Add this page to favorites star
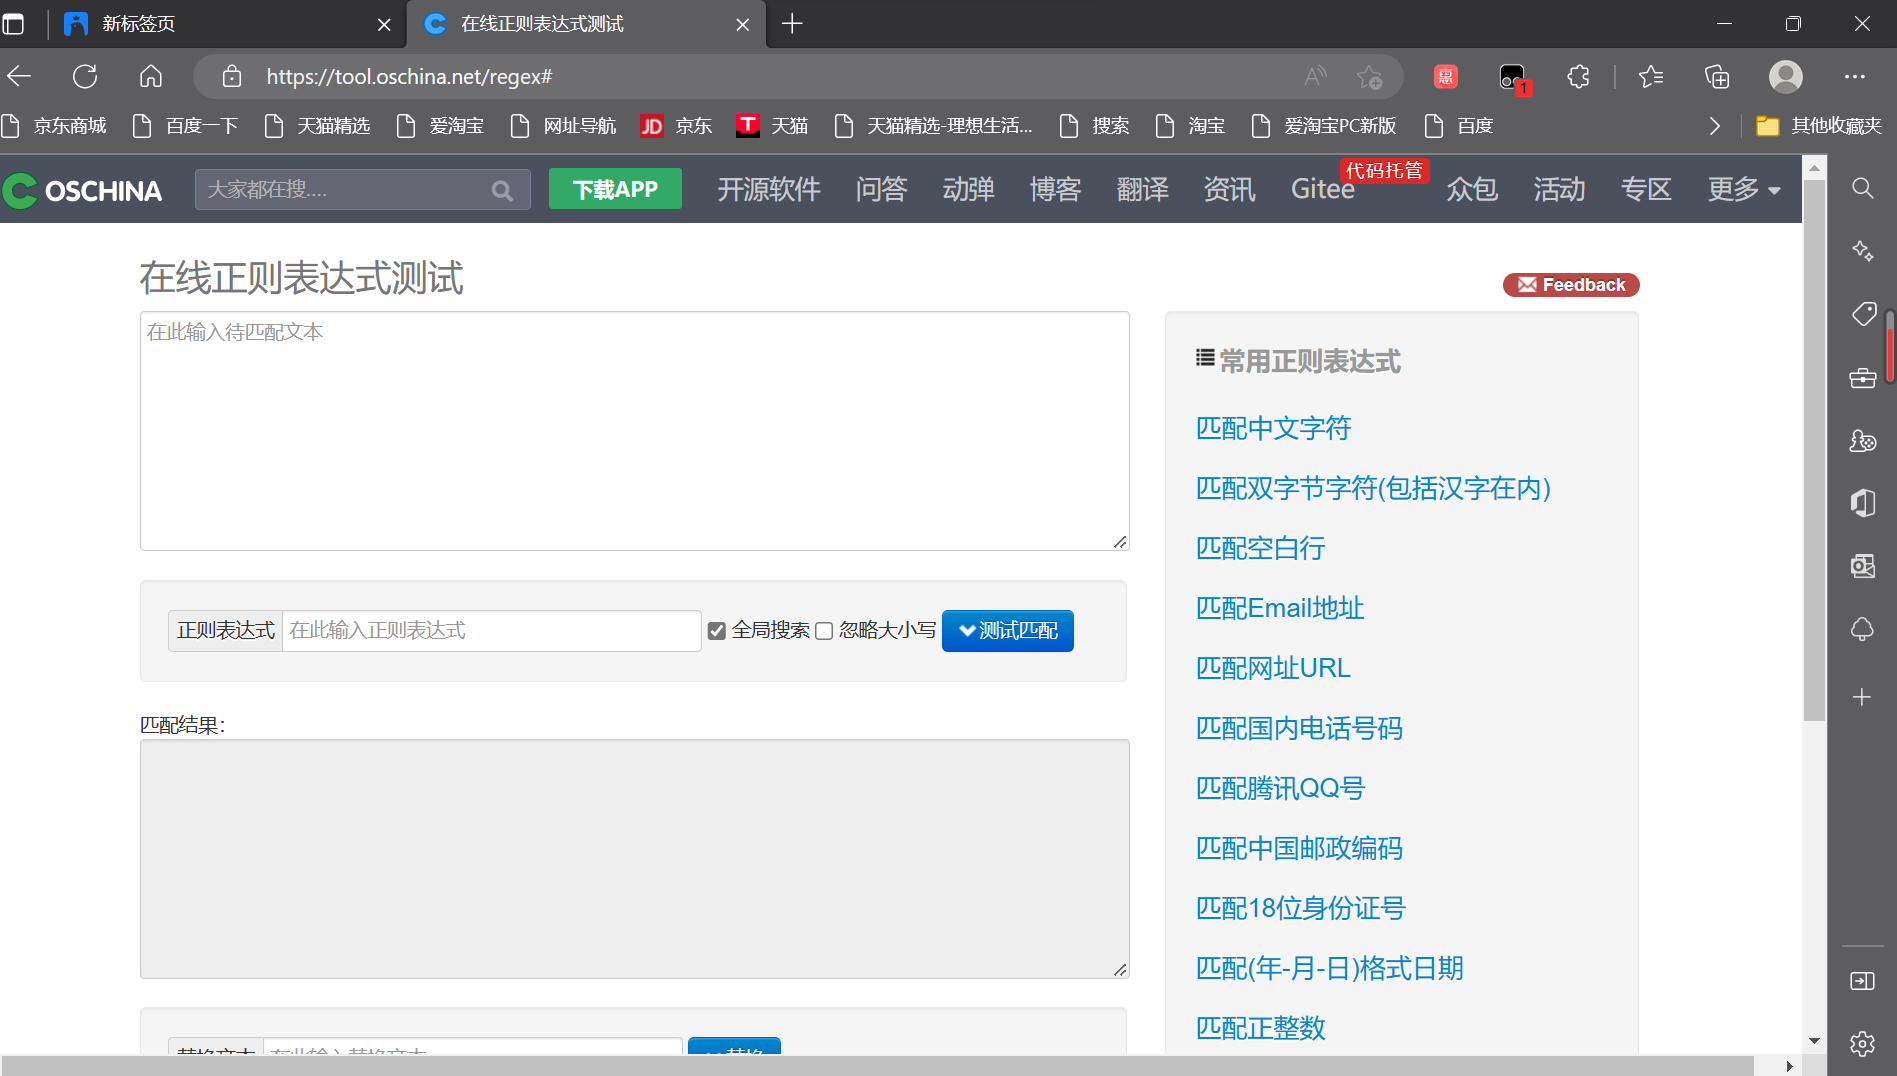This screenshot has height=1076, width=1897. point(1369,76)
